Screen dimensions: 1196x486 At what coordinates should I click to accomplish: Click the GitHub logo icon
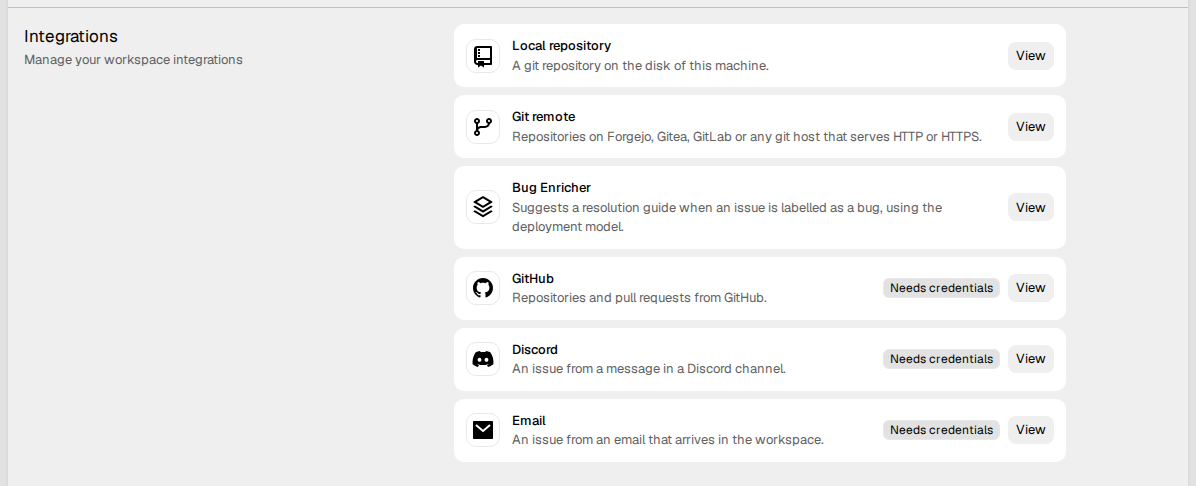483,288
